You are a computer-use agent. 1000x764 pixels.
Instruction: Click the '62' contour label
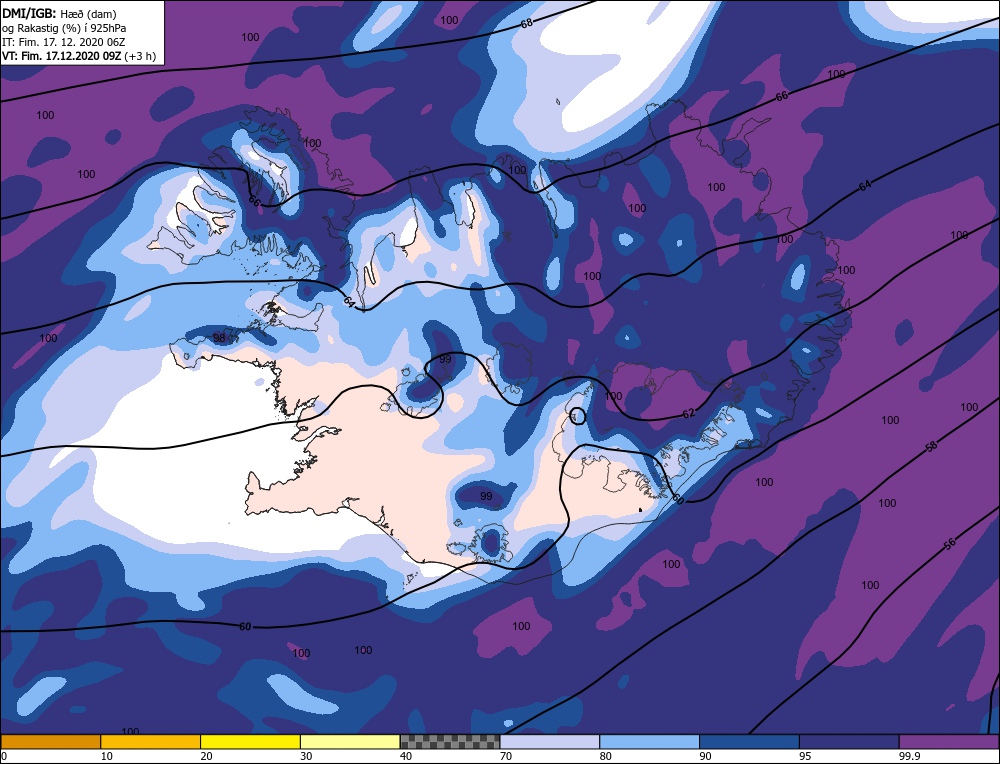tap(688, 414)
